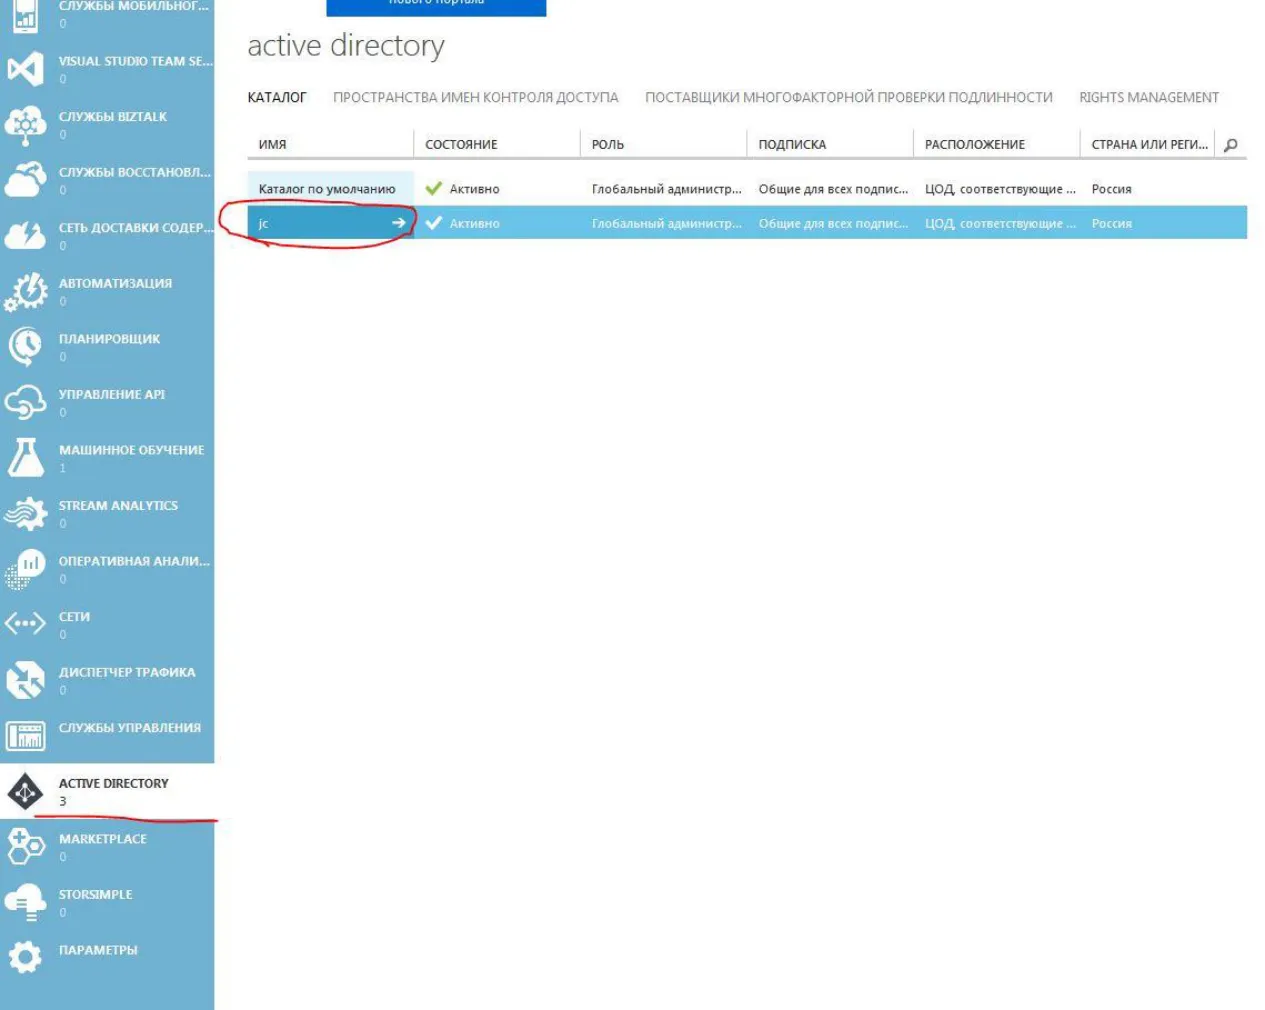Open Stream Analytics sidebar label
The width and height of the screenshot is (1265, 1010).
click(x=118, y=506)
